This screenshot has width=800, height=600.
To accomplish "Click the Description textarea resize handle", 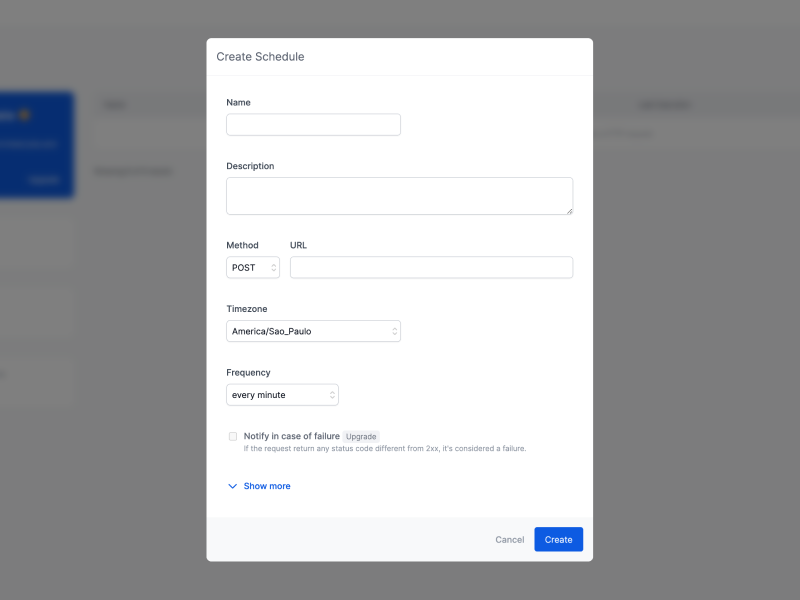I will (569, 210).
